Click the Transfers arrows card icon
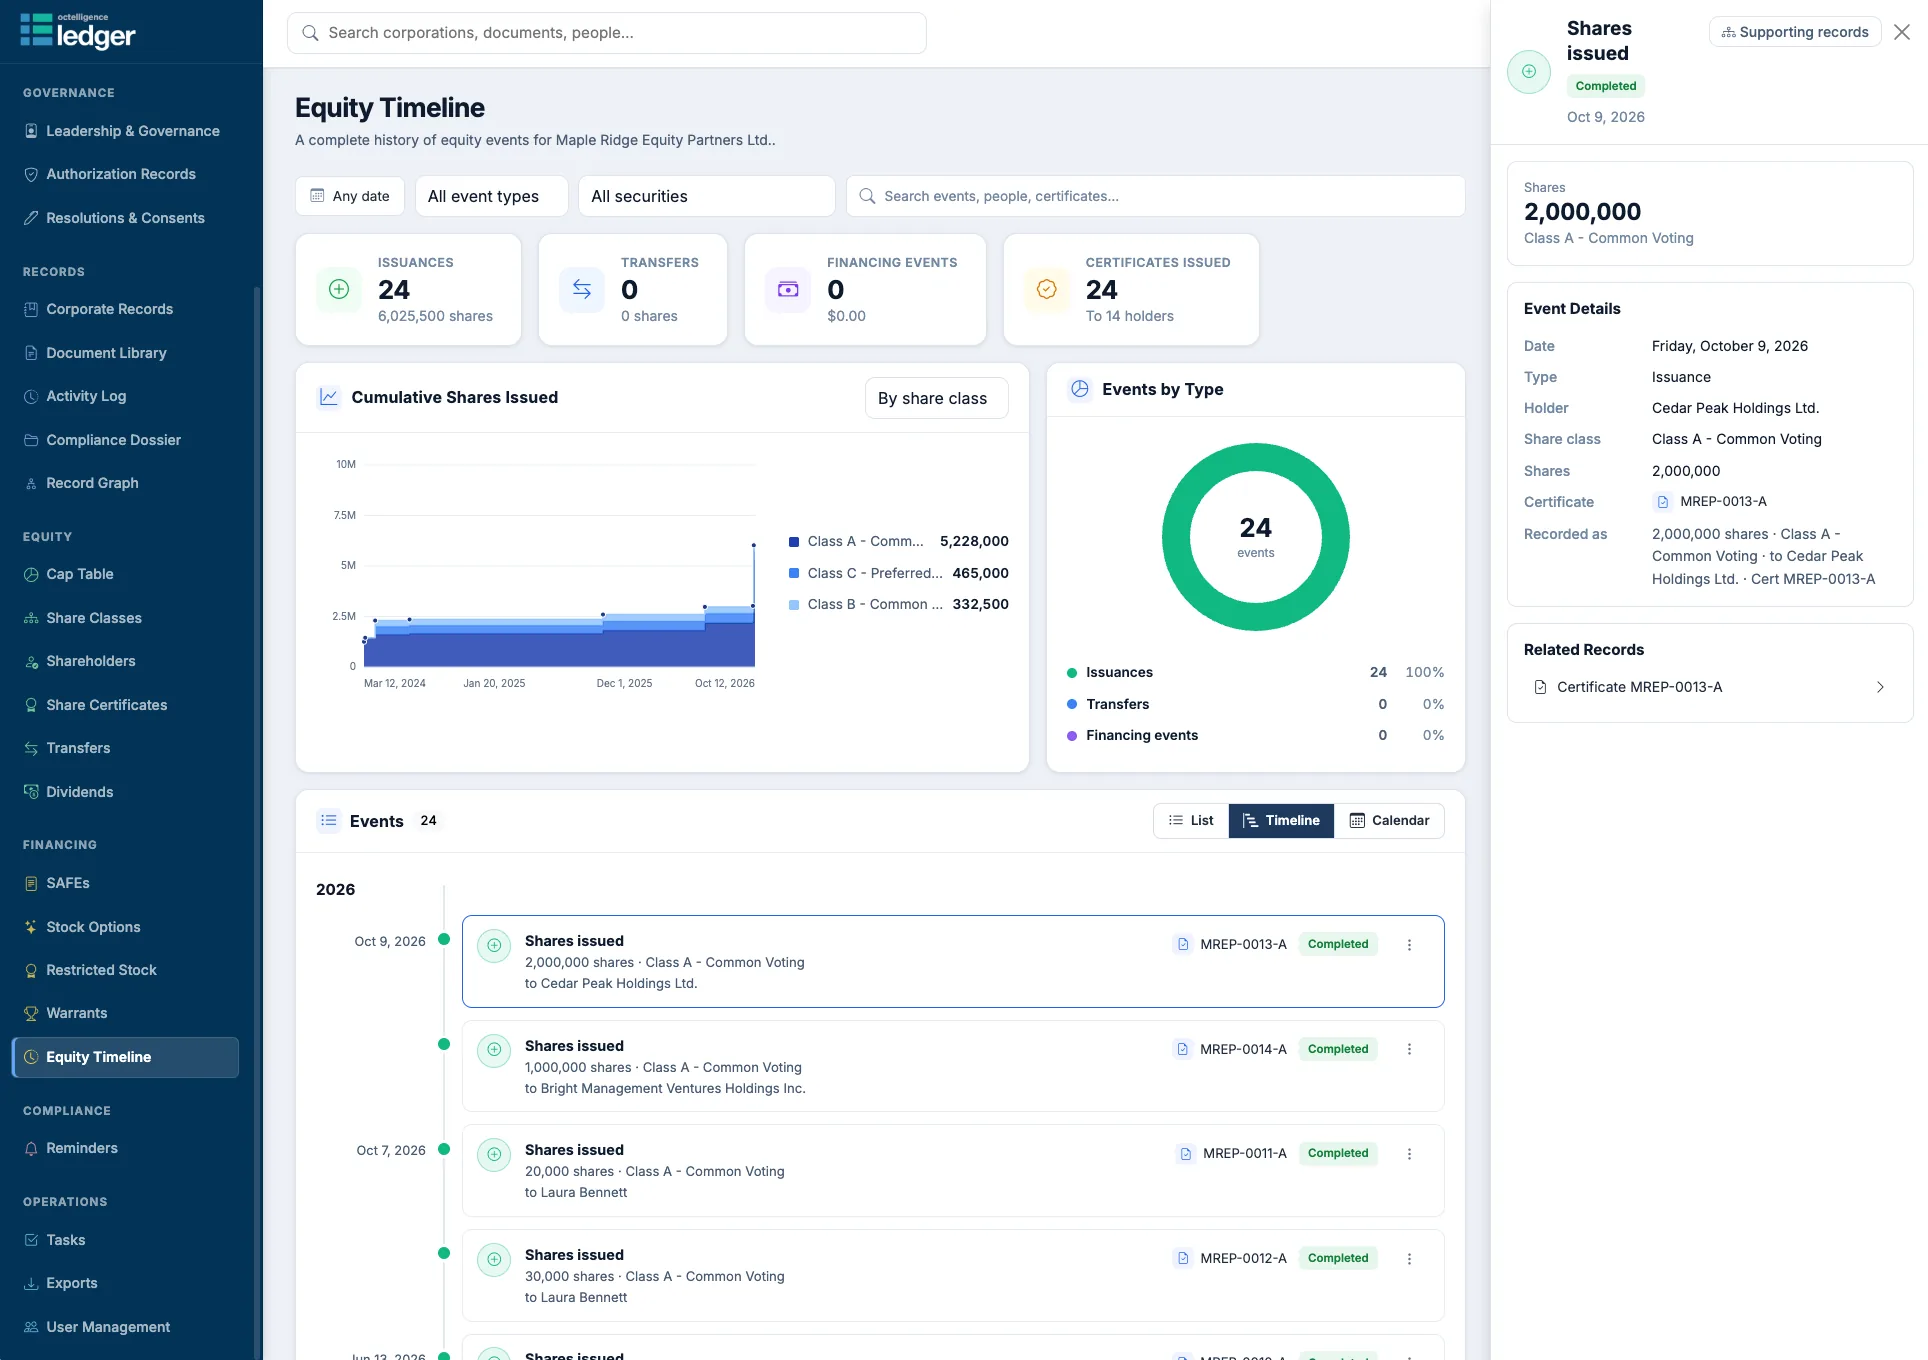This screenshot has width=1928, height=1360. (x=582, y=289)
